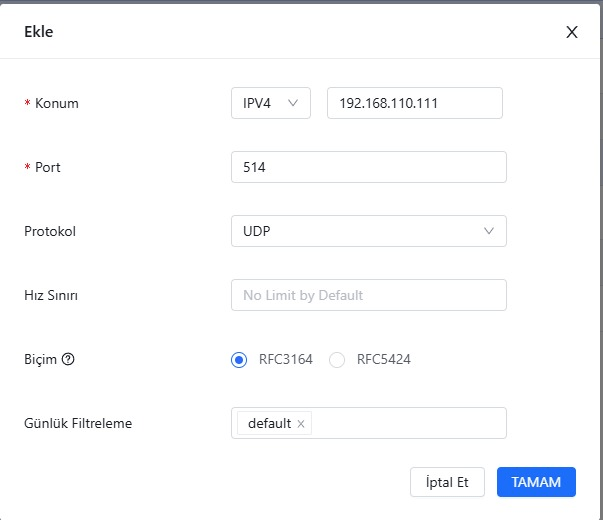Confirm with the TAMAM button
The image size is (603, 520).
pos(536,481)
